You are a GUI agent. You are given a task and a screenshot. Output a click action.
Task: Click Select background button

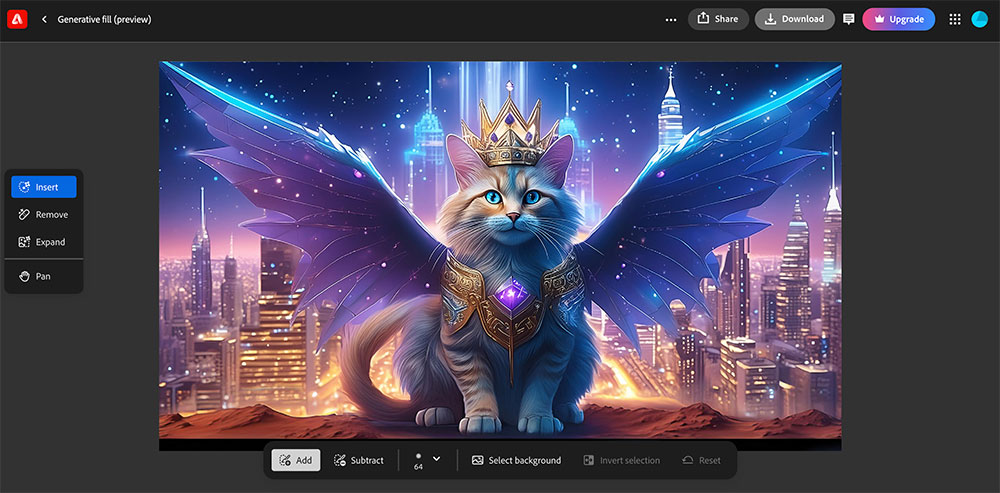(x=516, y=460)
